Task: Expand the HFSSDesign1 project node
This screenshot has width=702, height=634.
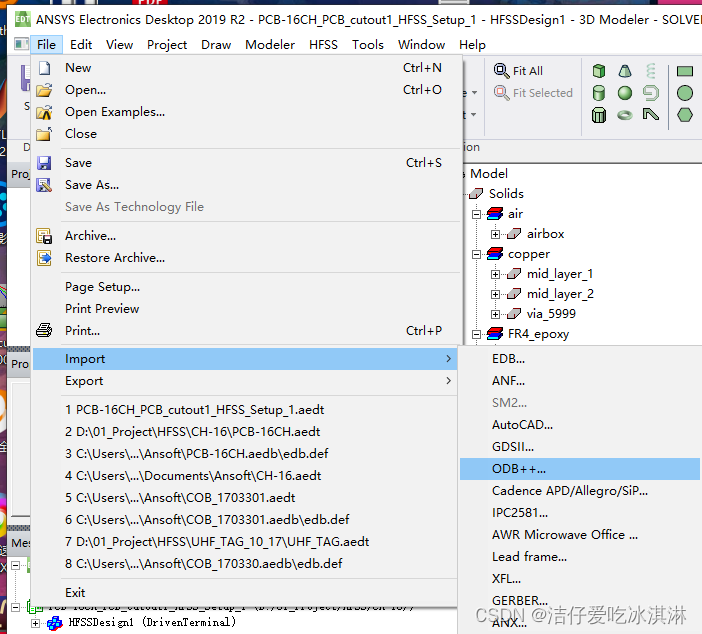Action: point(35,623)
